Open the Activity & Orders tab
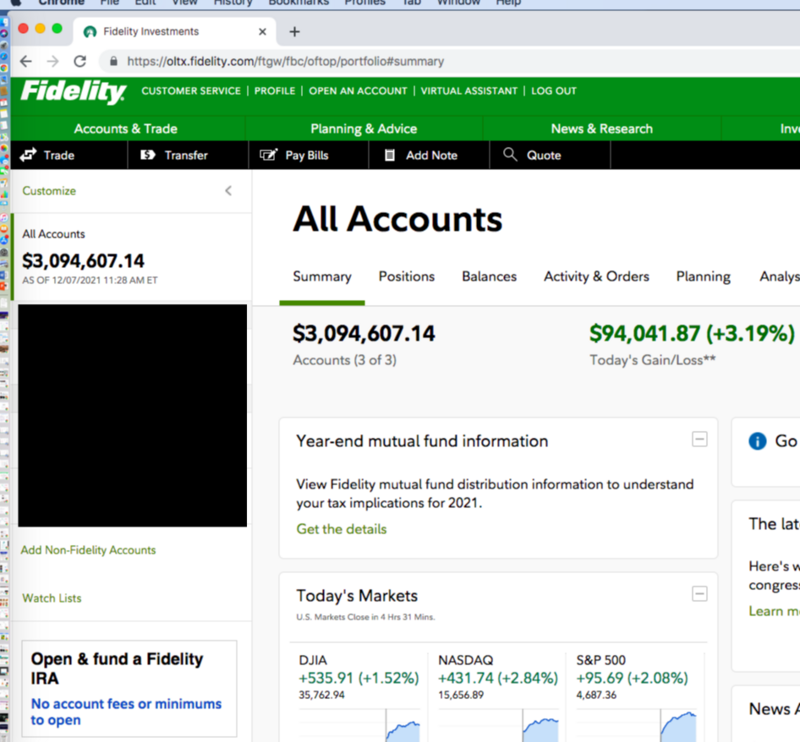The image size is (800, 742). pyautogui.click(x=596, y=277)
